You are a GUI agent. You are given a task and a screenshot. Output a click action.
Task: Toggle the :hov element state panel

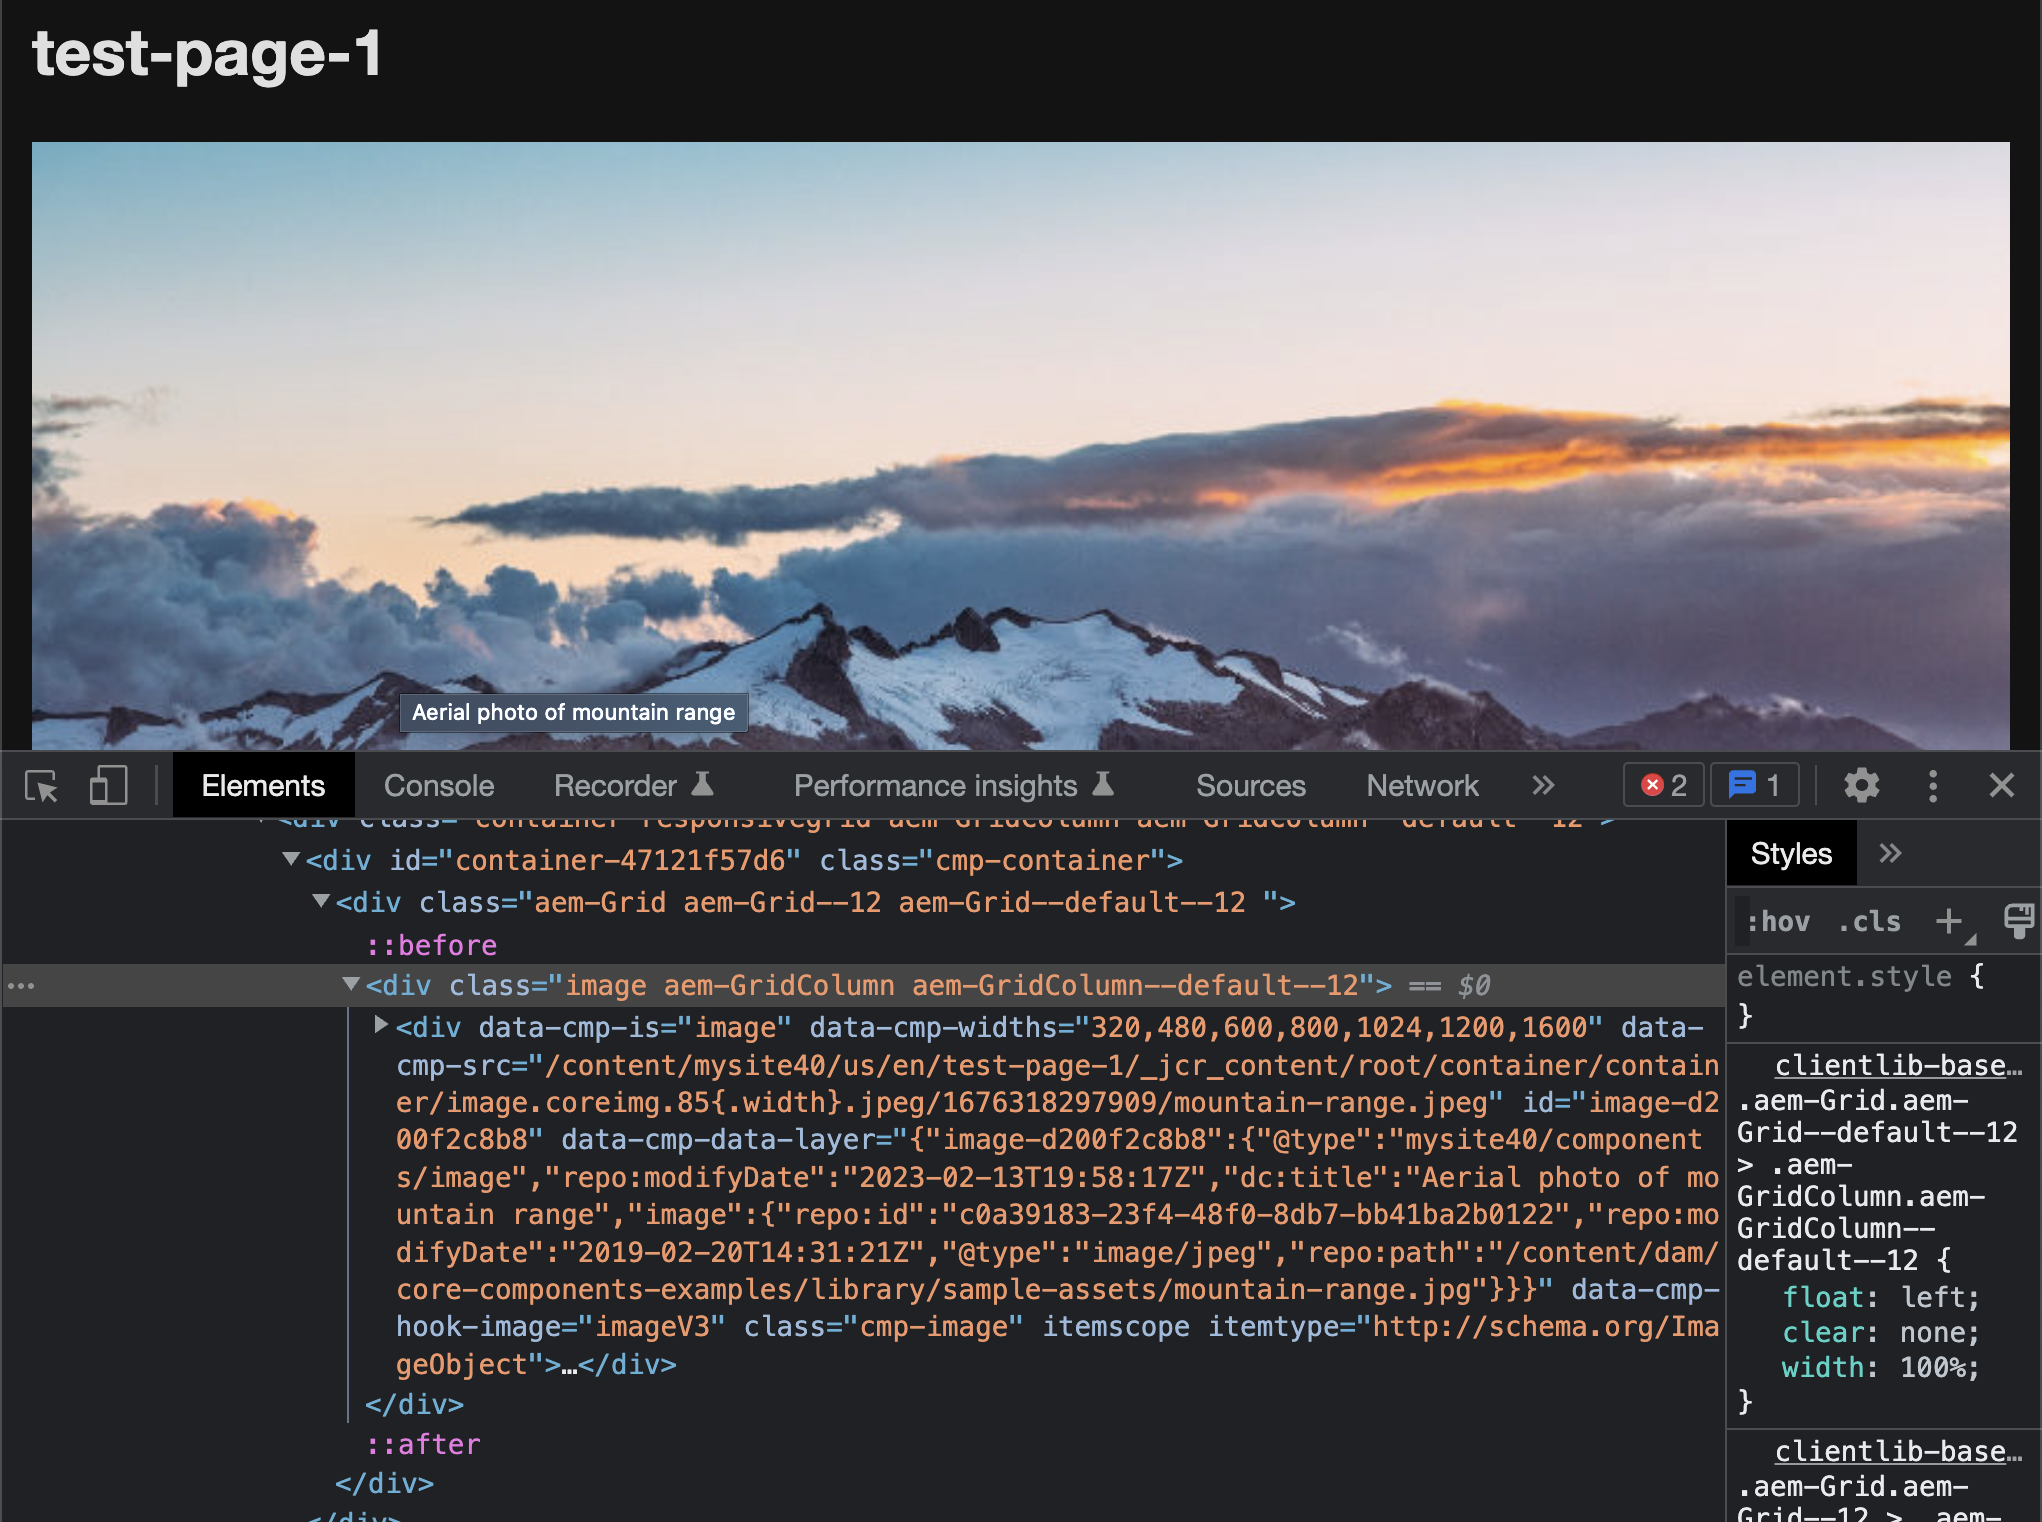click(x=1780, y=921)
